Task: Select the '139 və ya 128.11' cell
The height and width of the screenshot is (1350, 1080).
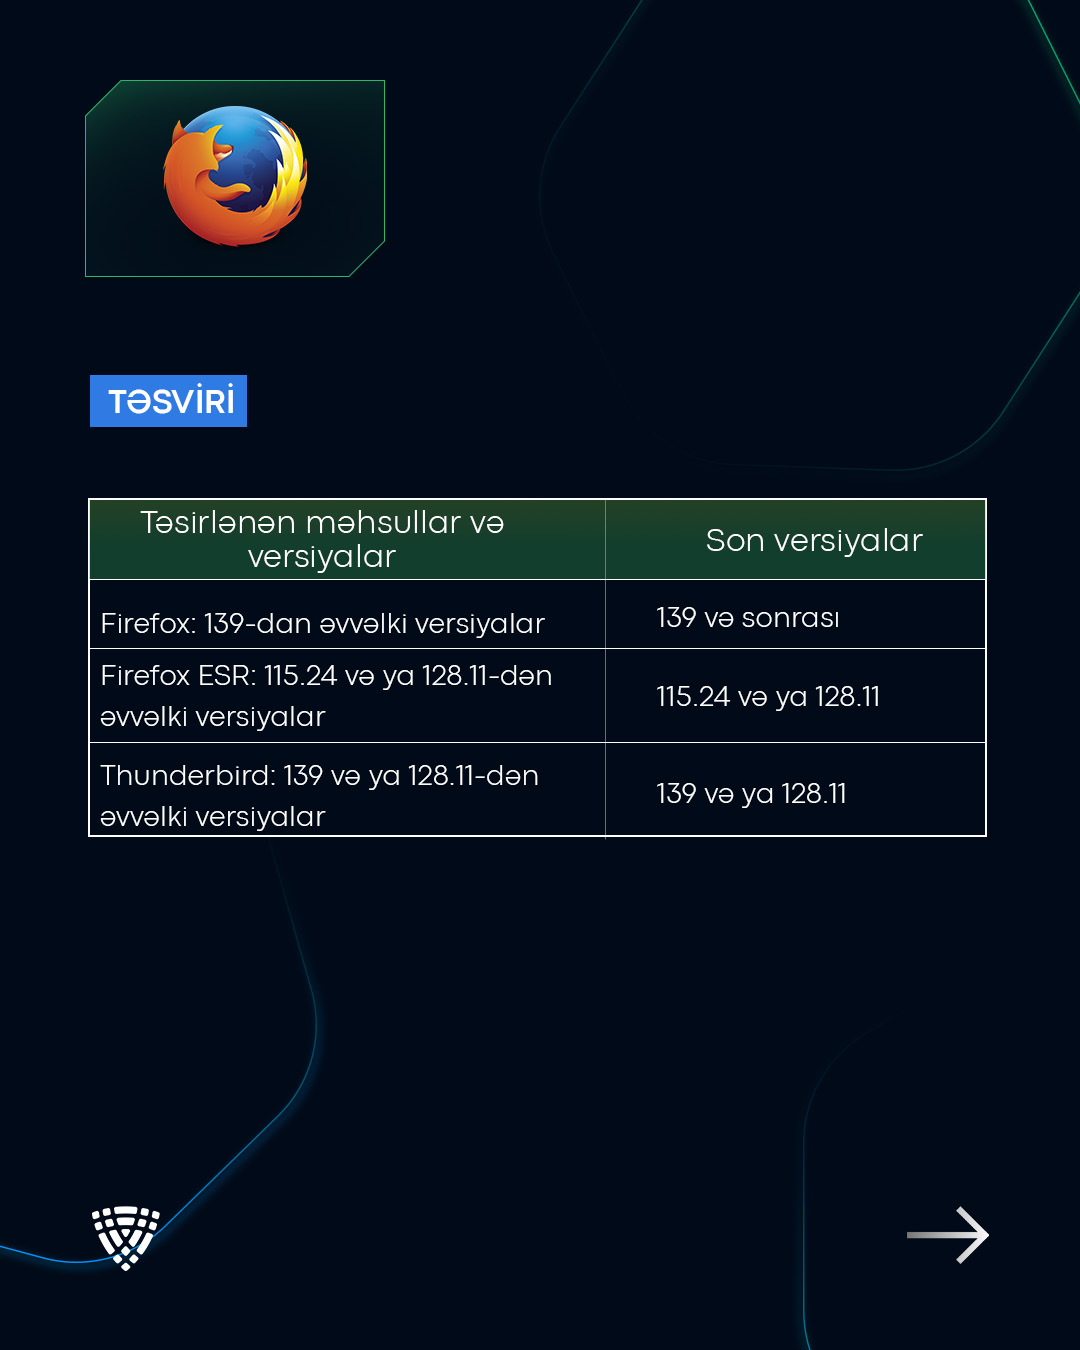Action: tap(796, 790)
